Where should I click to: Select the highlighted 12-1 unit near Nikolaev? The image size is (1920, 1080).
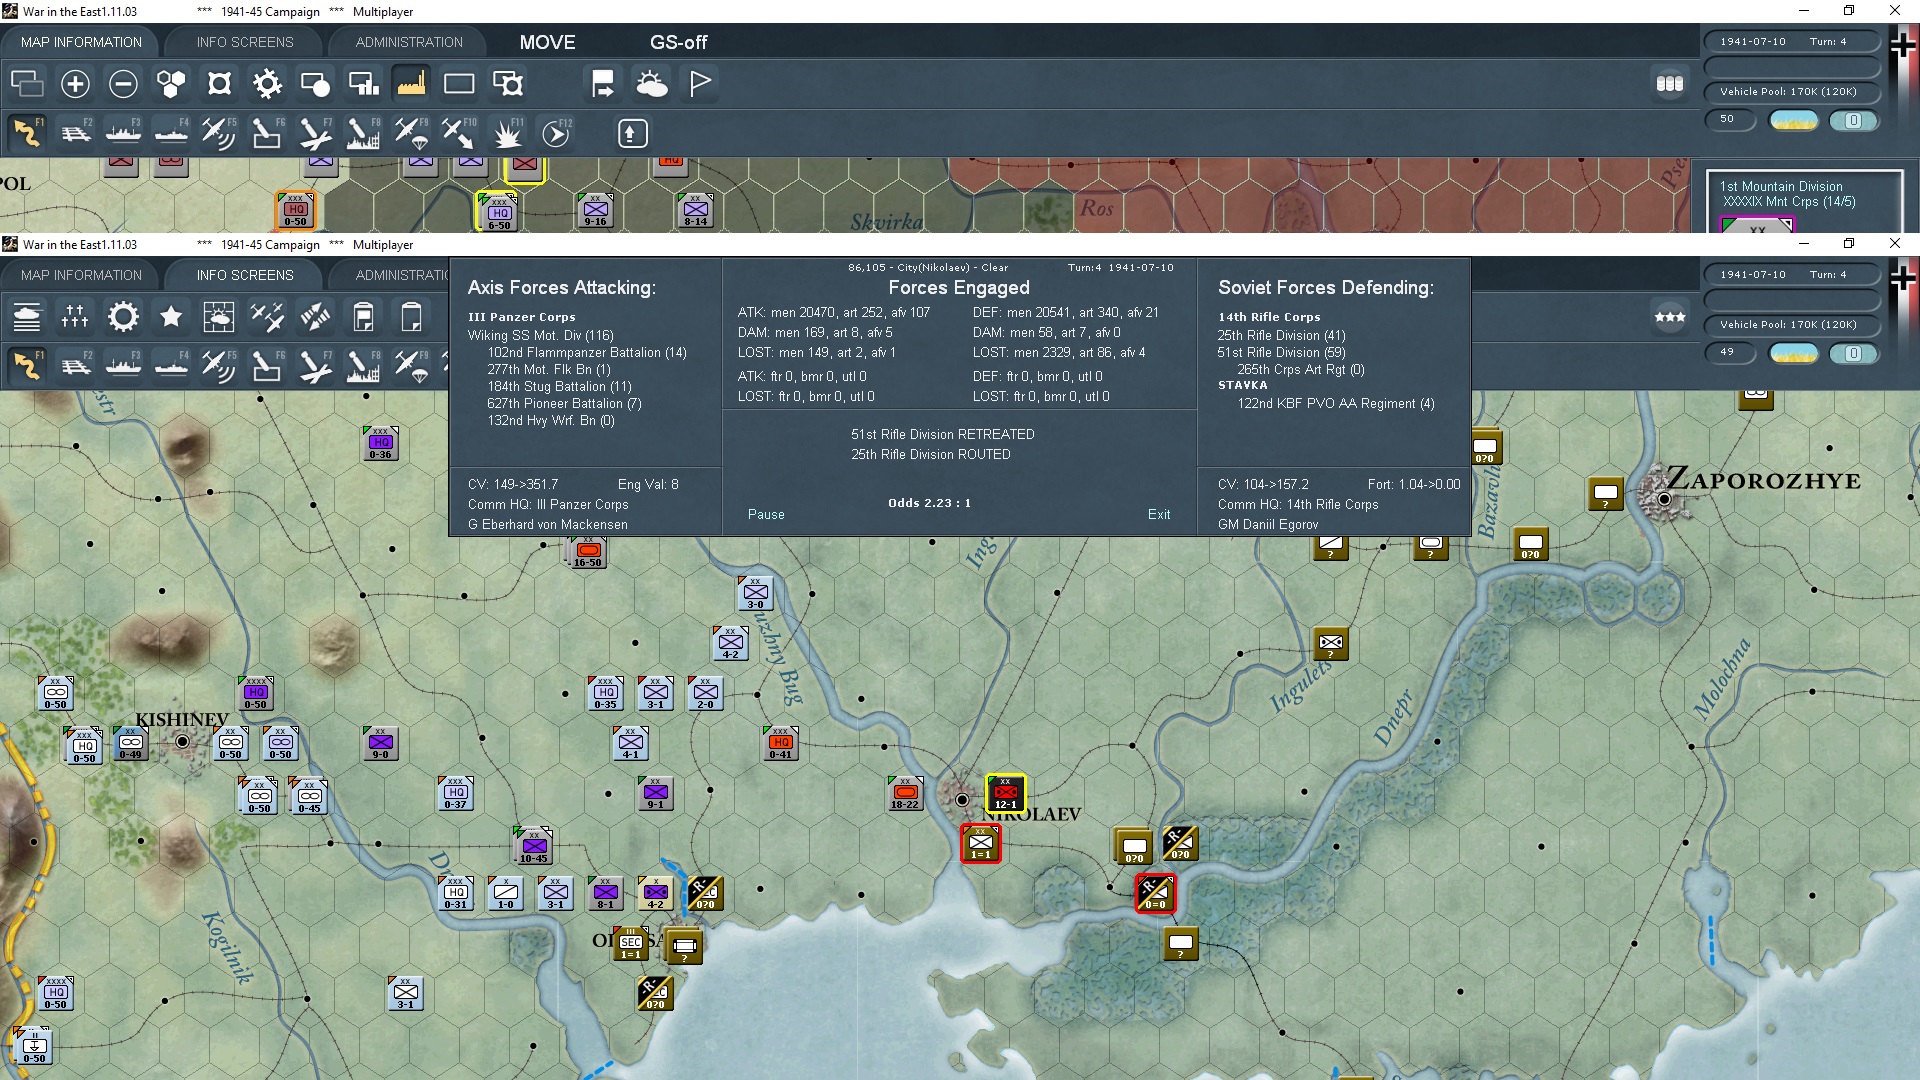[1005, 793]
